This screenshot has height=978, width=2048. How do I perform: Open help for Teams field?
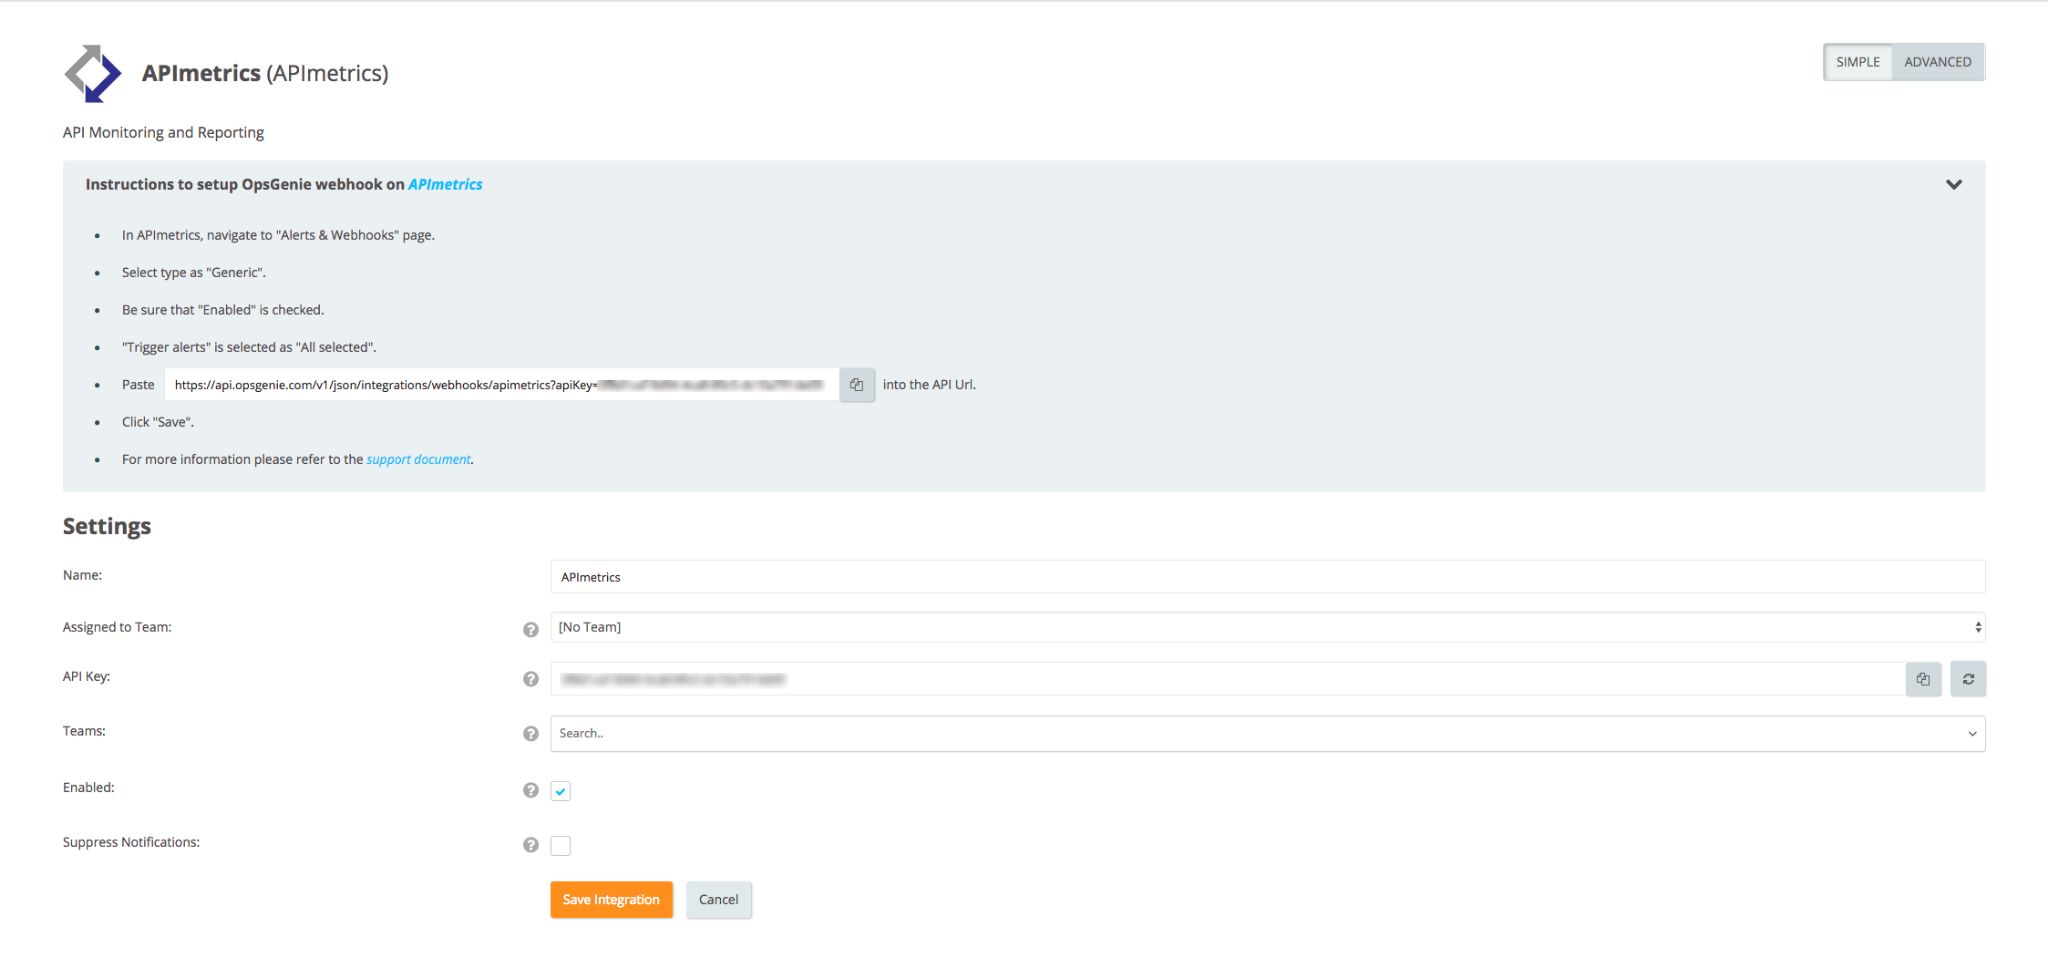(x=531, y=734)
